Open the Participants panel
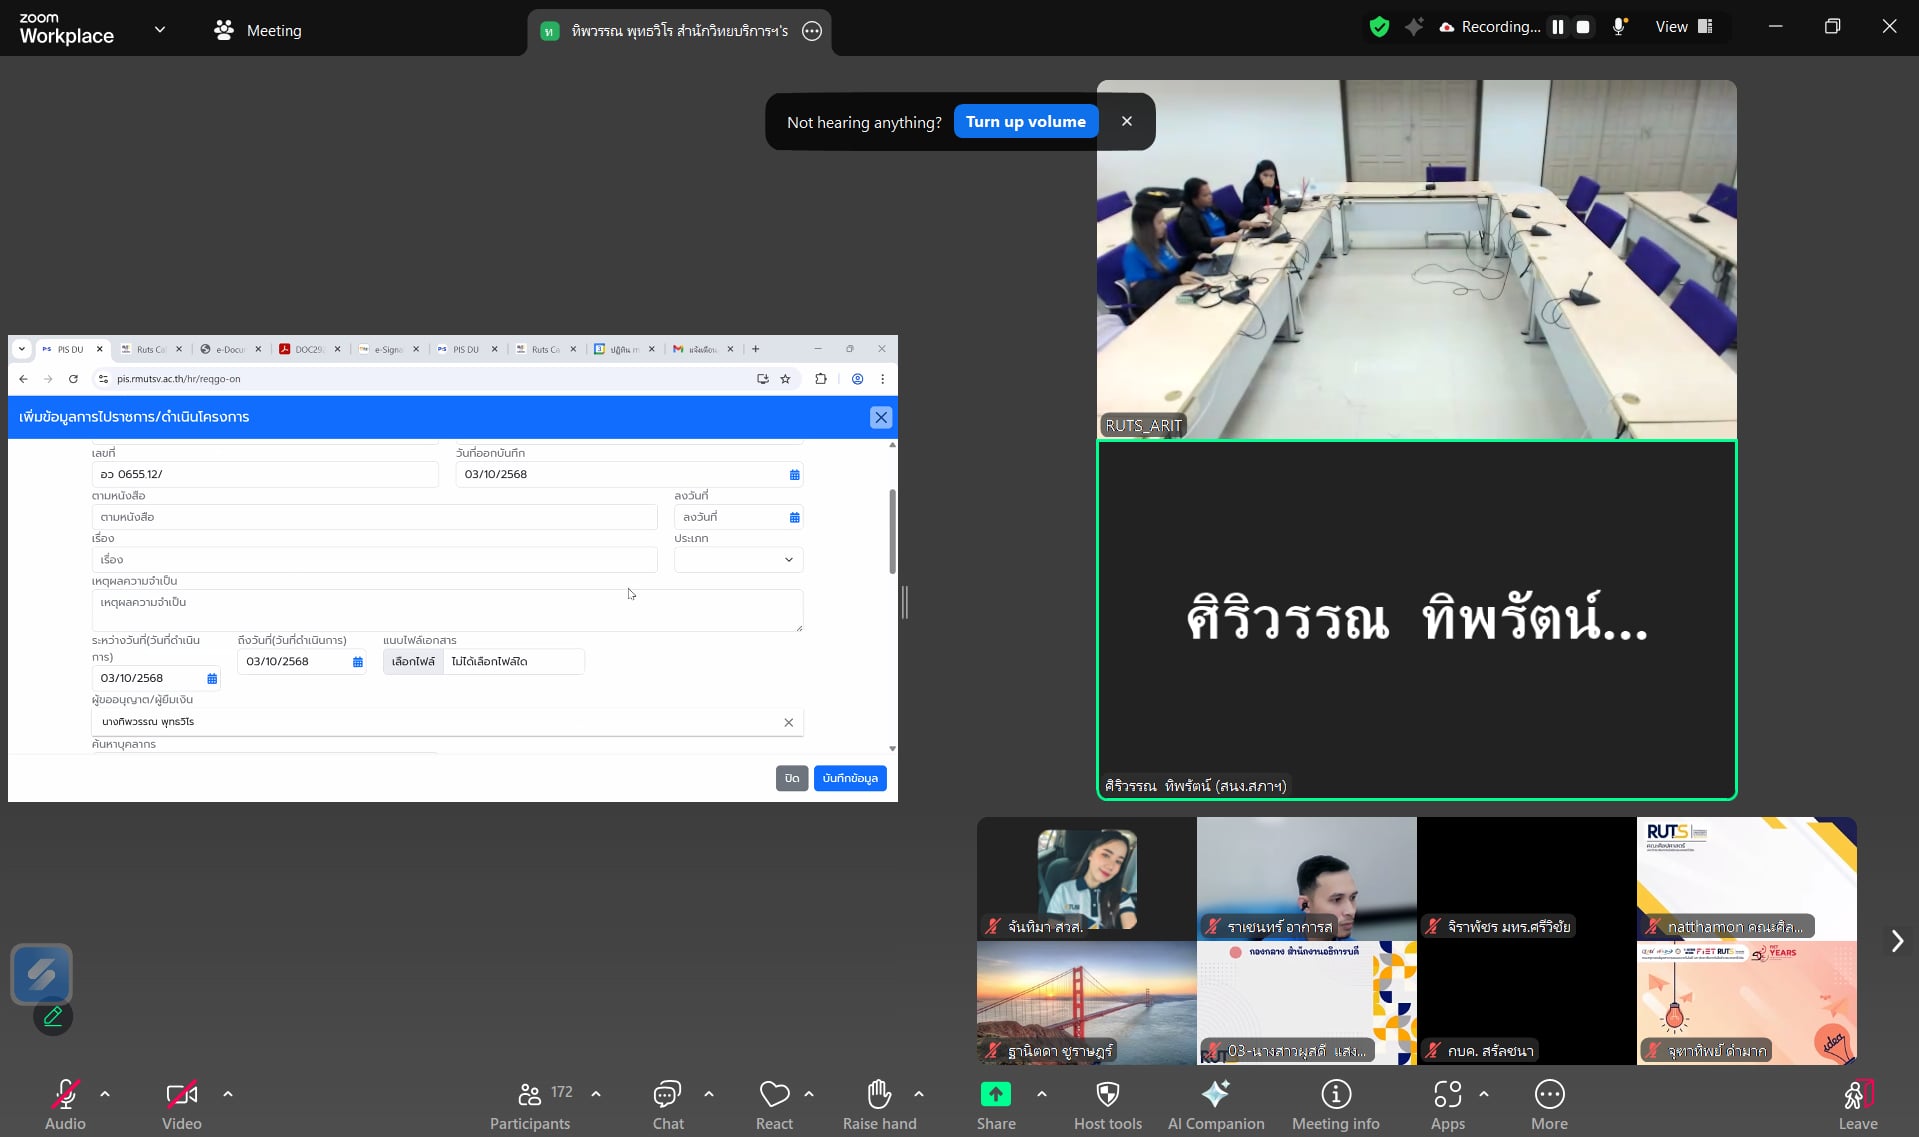1919x1137 pixels. (530, 1105)
